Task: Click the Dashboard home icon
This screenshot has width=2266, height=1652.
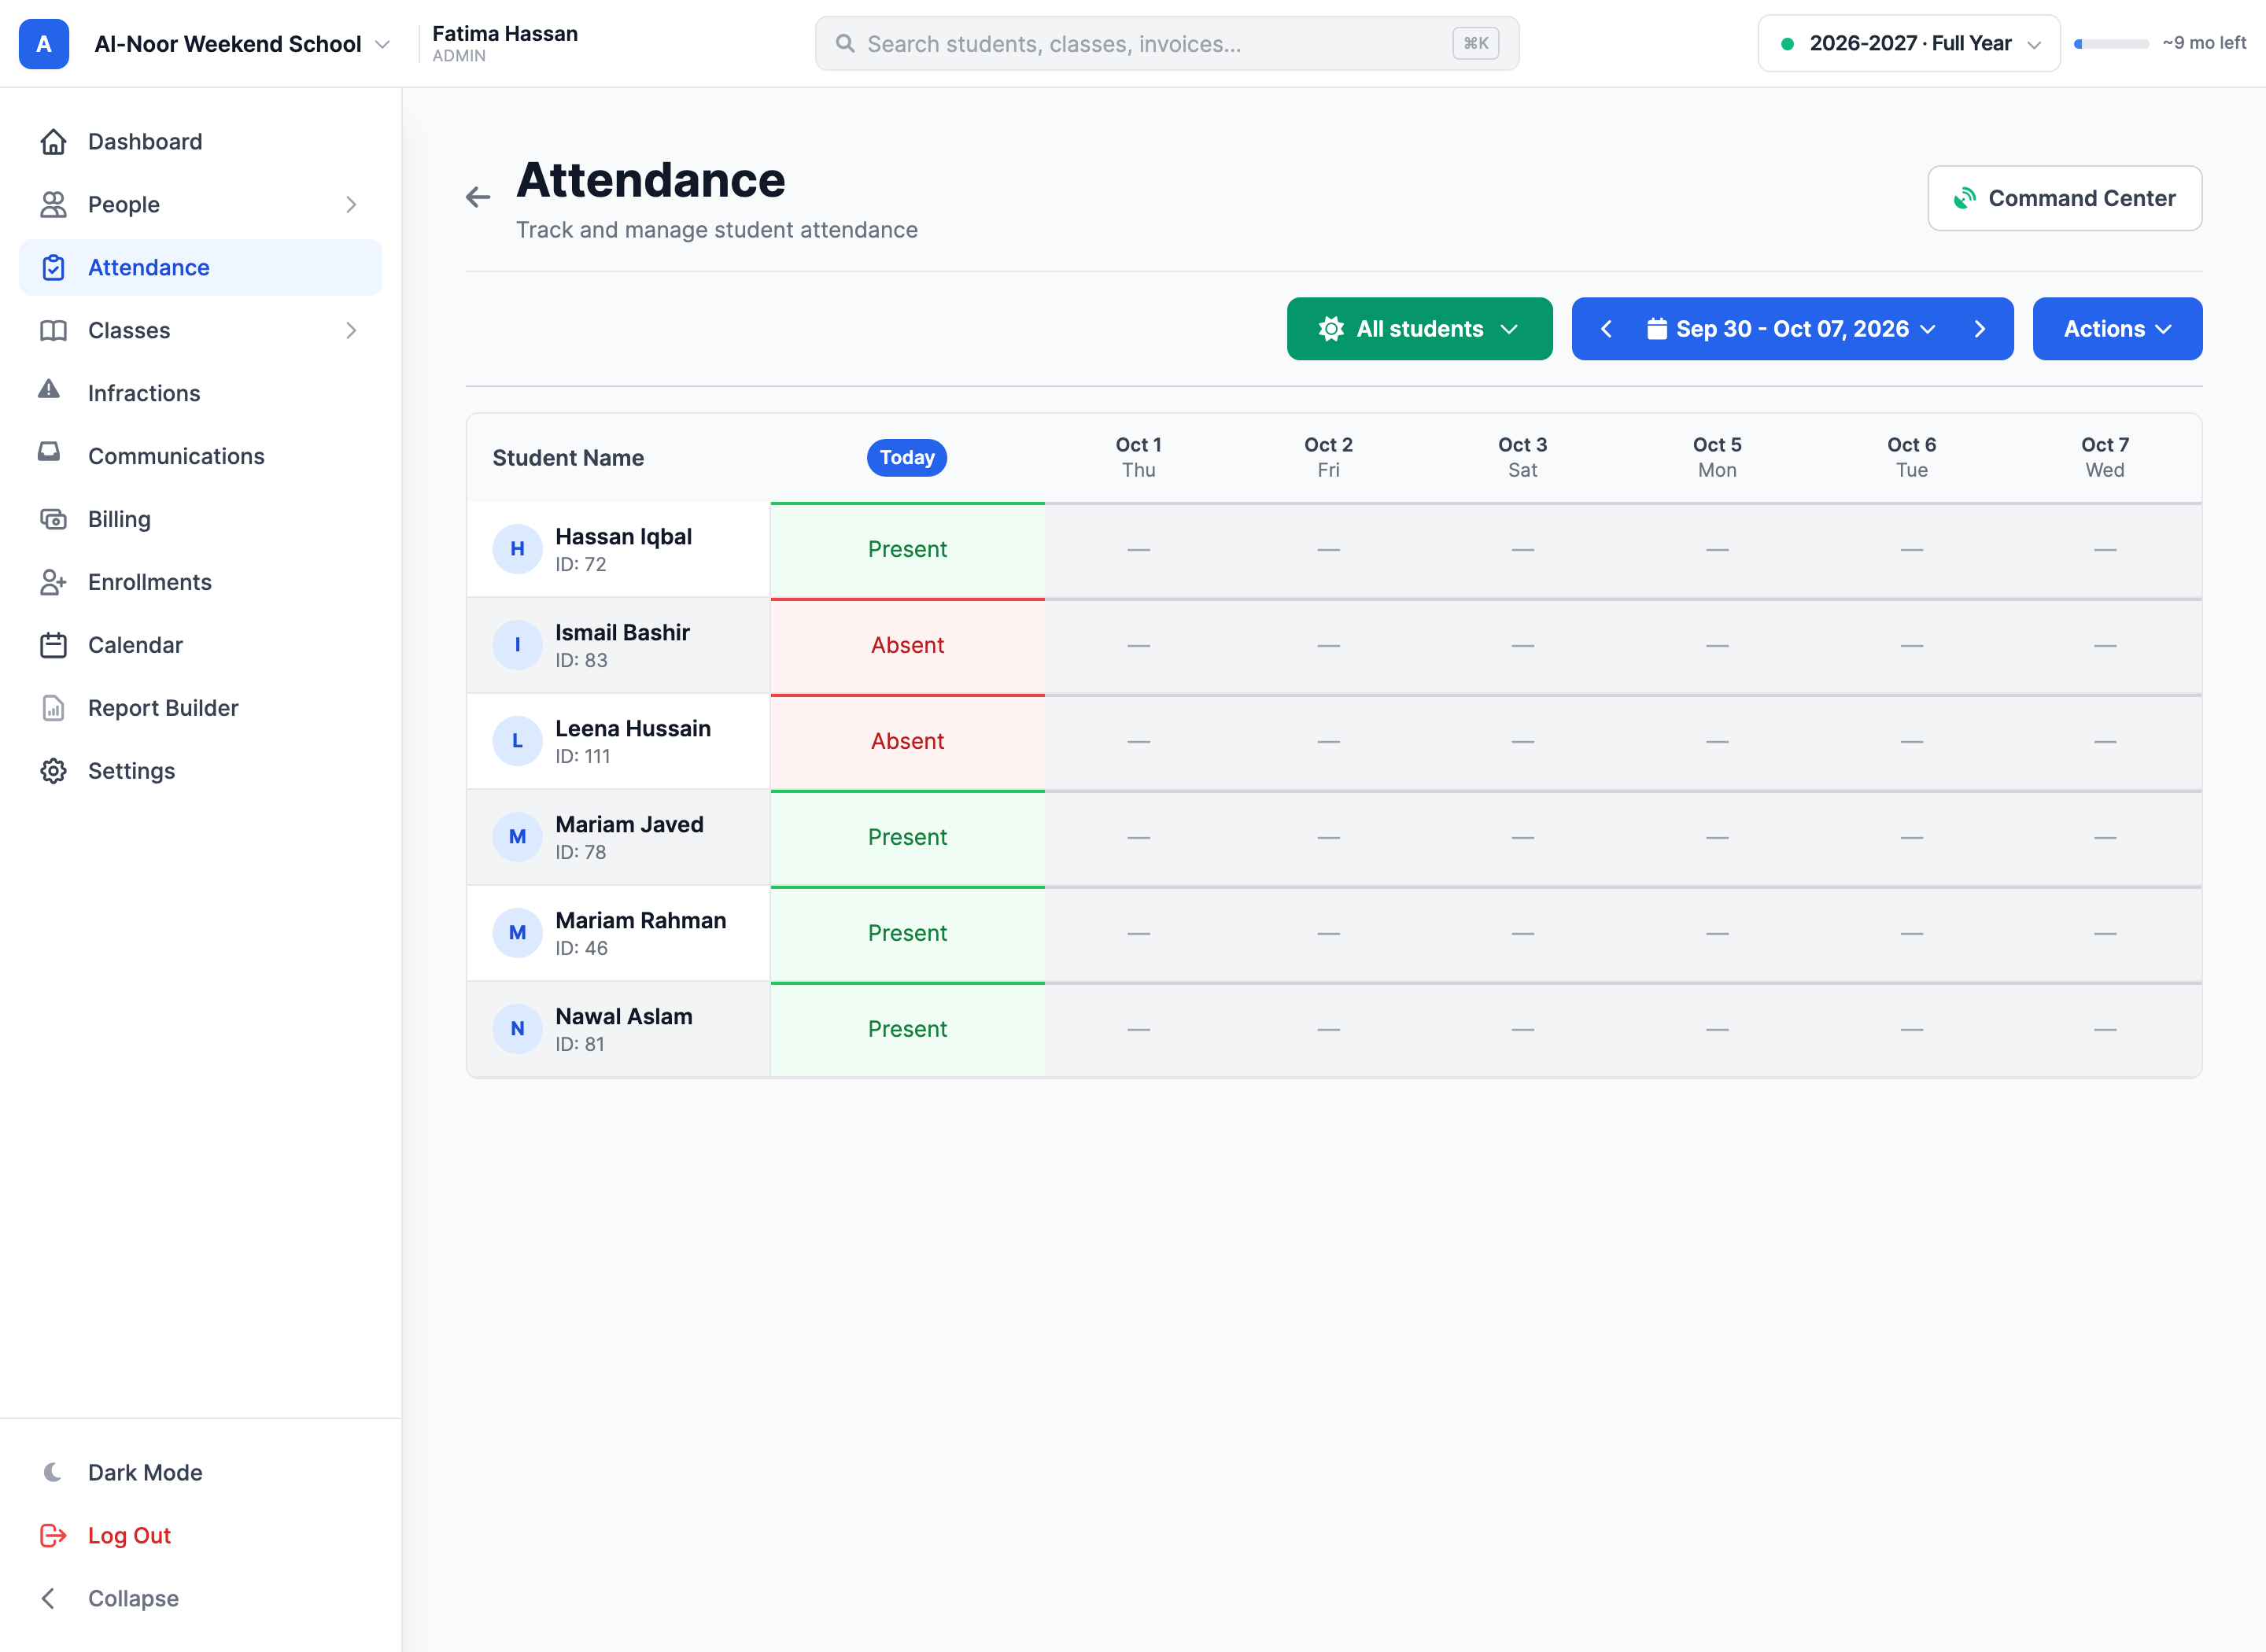Action: click(x=53, y=142)
